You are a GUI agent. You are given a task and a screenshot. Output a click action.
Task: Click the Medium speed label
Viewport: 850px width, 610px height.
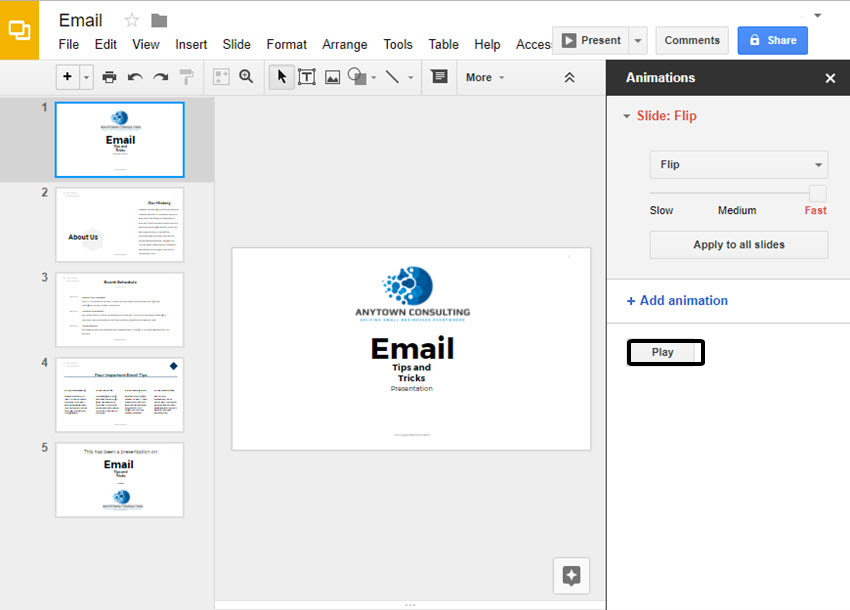pyautogui.click(x=737, y=210)
